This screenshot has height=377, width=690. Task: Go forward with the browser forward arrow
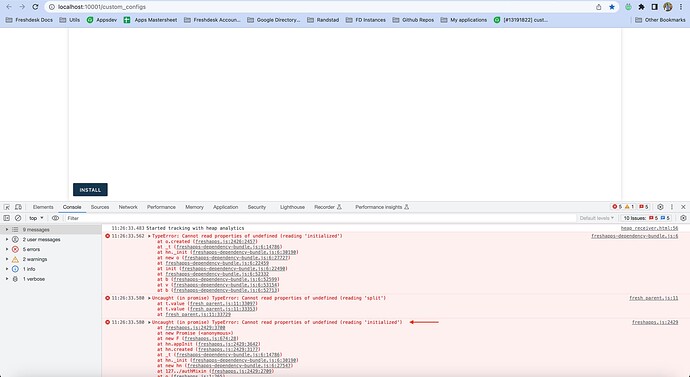(x=22, y=7)
